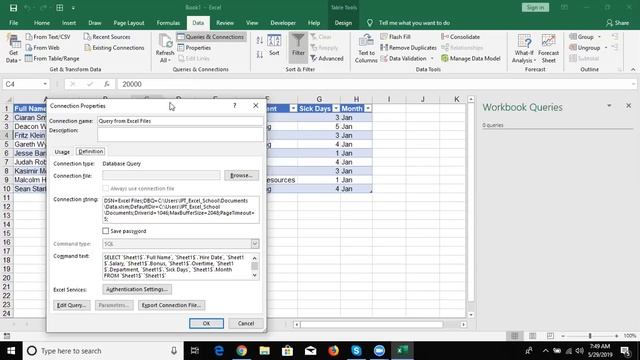Click Remove Duplicates
This screenshot has width=640, height=360.
(x=408, y=48)
